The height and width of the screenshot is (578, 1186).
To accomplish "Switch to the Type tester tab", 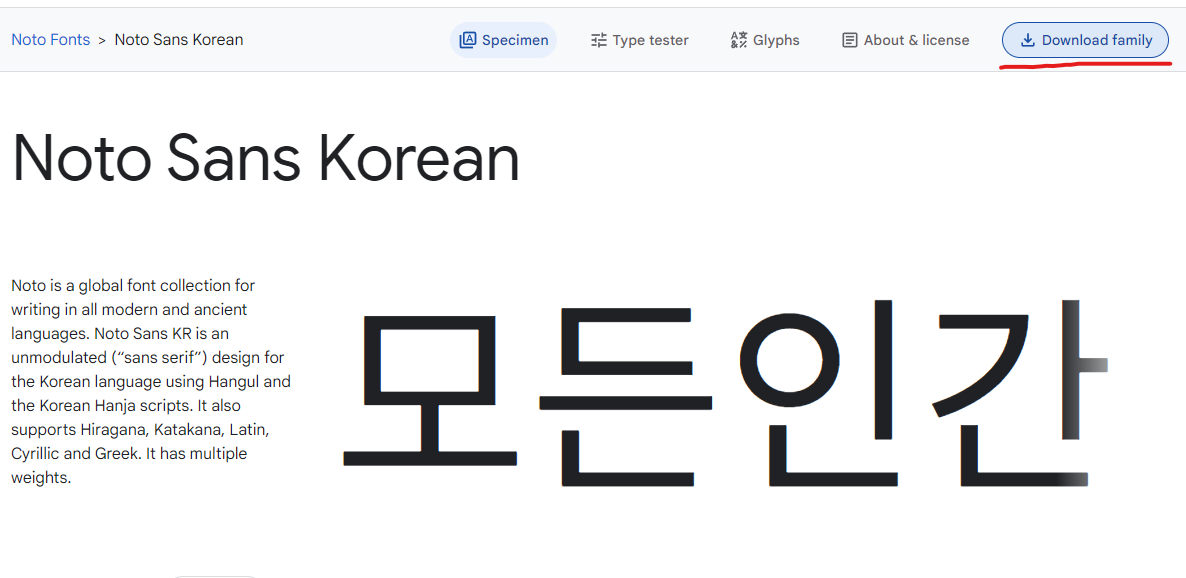I will click(x=639, y=40).
